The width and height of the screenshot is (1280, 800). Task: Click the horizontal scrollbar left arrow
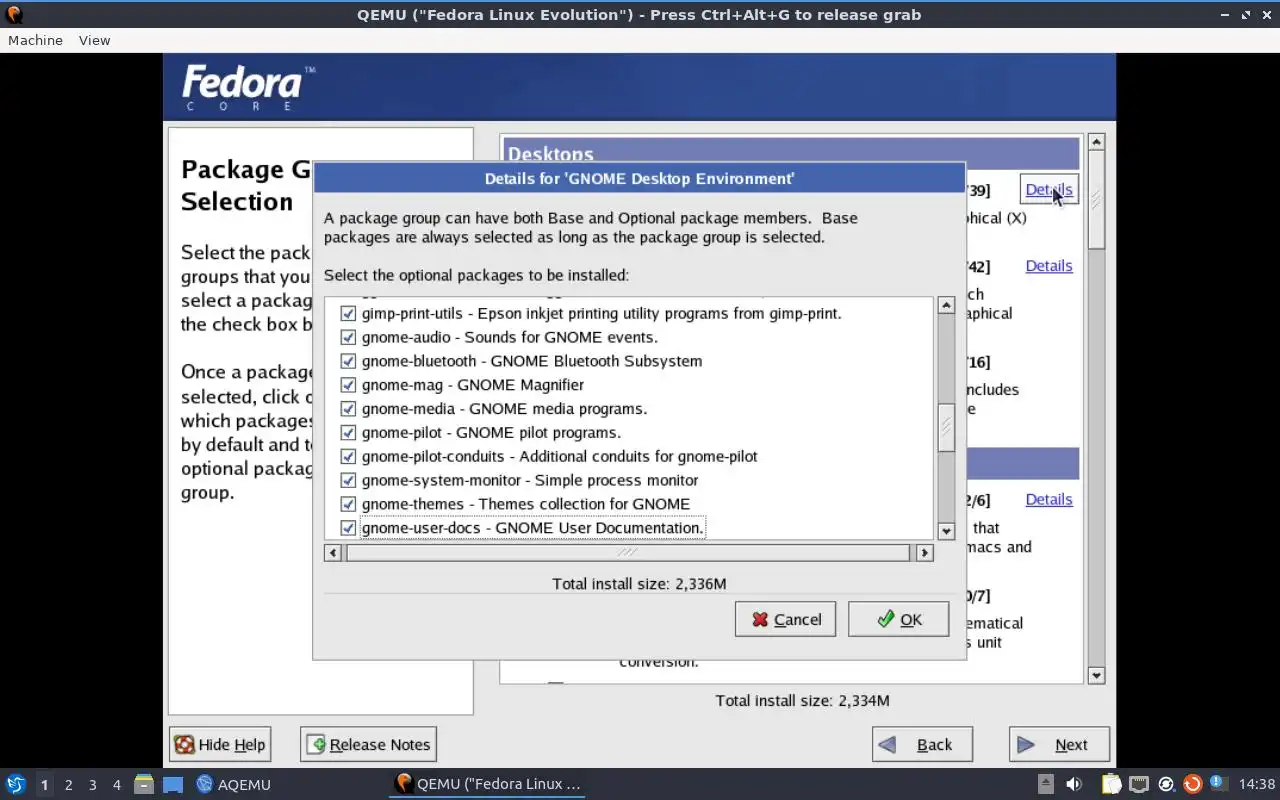(334, 552)
